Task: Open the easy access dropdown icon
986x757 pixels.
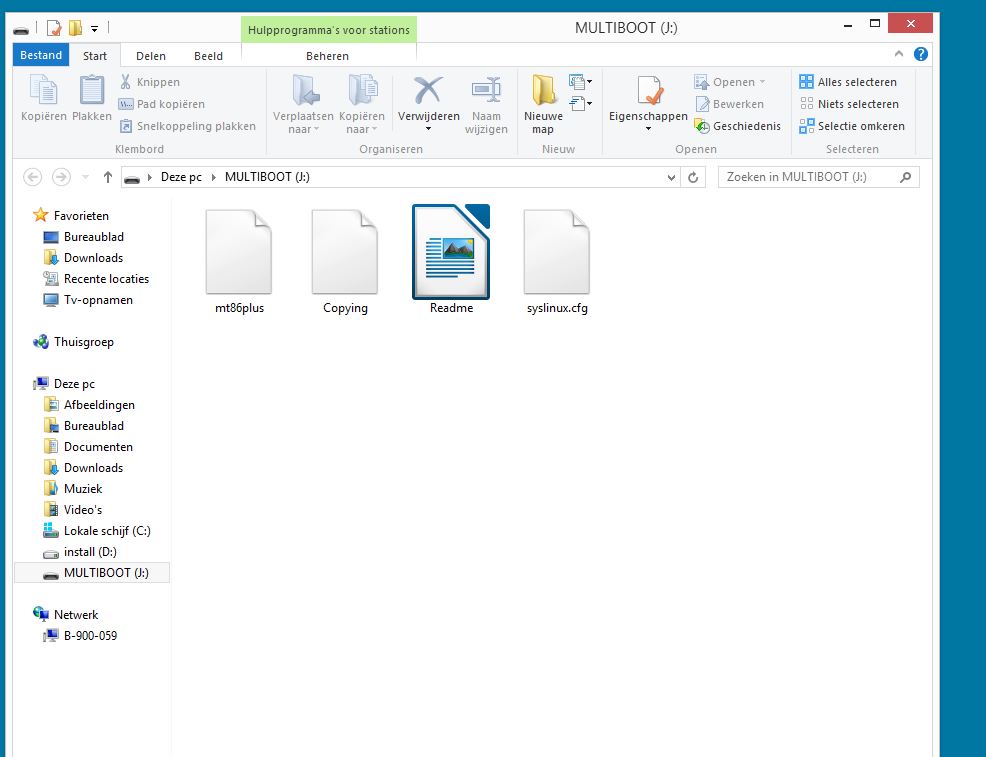Action: (x=580, y=104)
